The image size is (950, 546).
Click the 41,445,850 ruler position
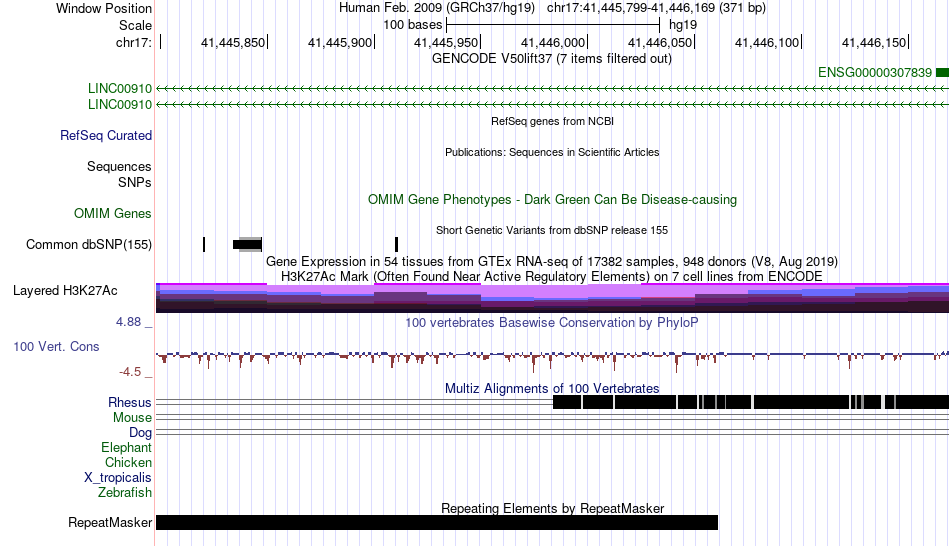pos(233,42)
